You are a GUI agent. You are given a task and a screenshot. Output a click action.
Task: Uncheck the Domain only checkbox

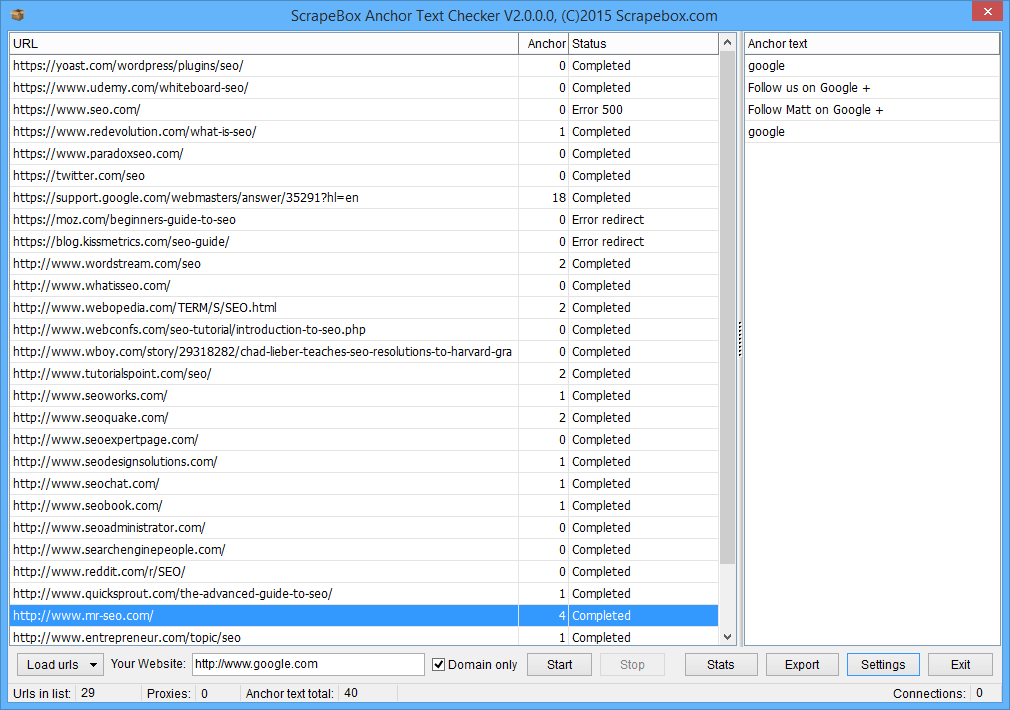(439, 665)
